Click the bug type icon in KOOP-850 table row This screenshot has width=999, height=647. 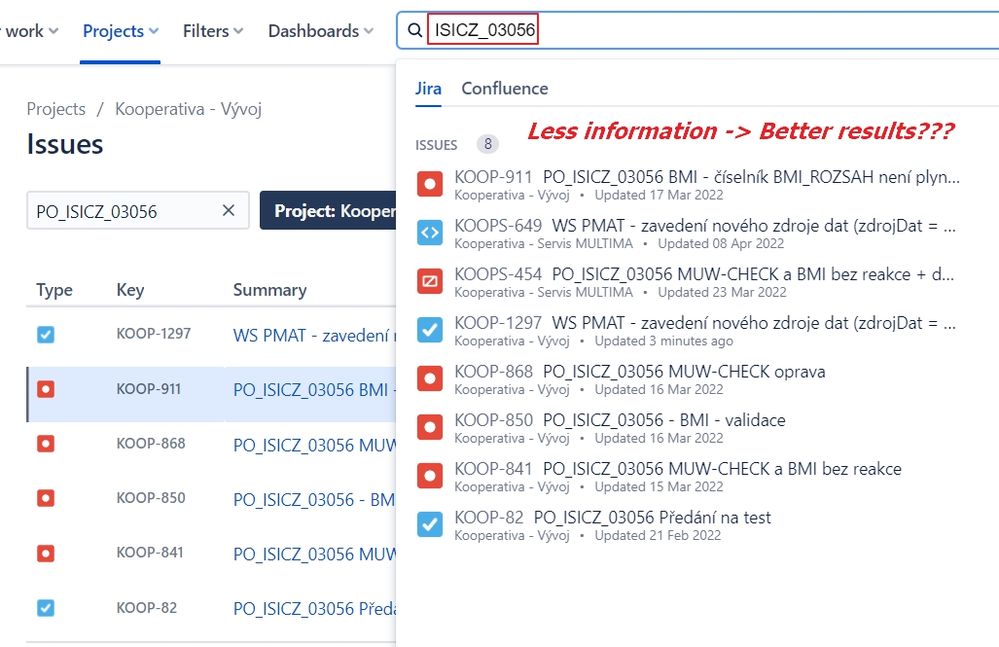(46, 498)
